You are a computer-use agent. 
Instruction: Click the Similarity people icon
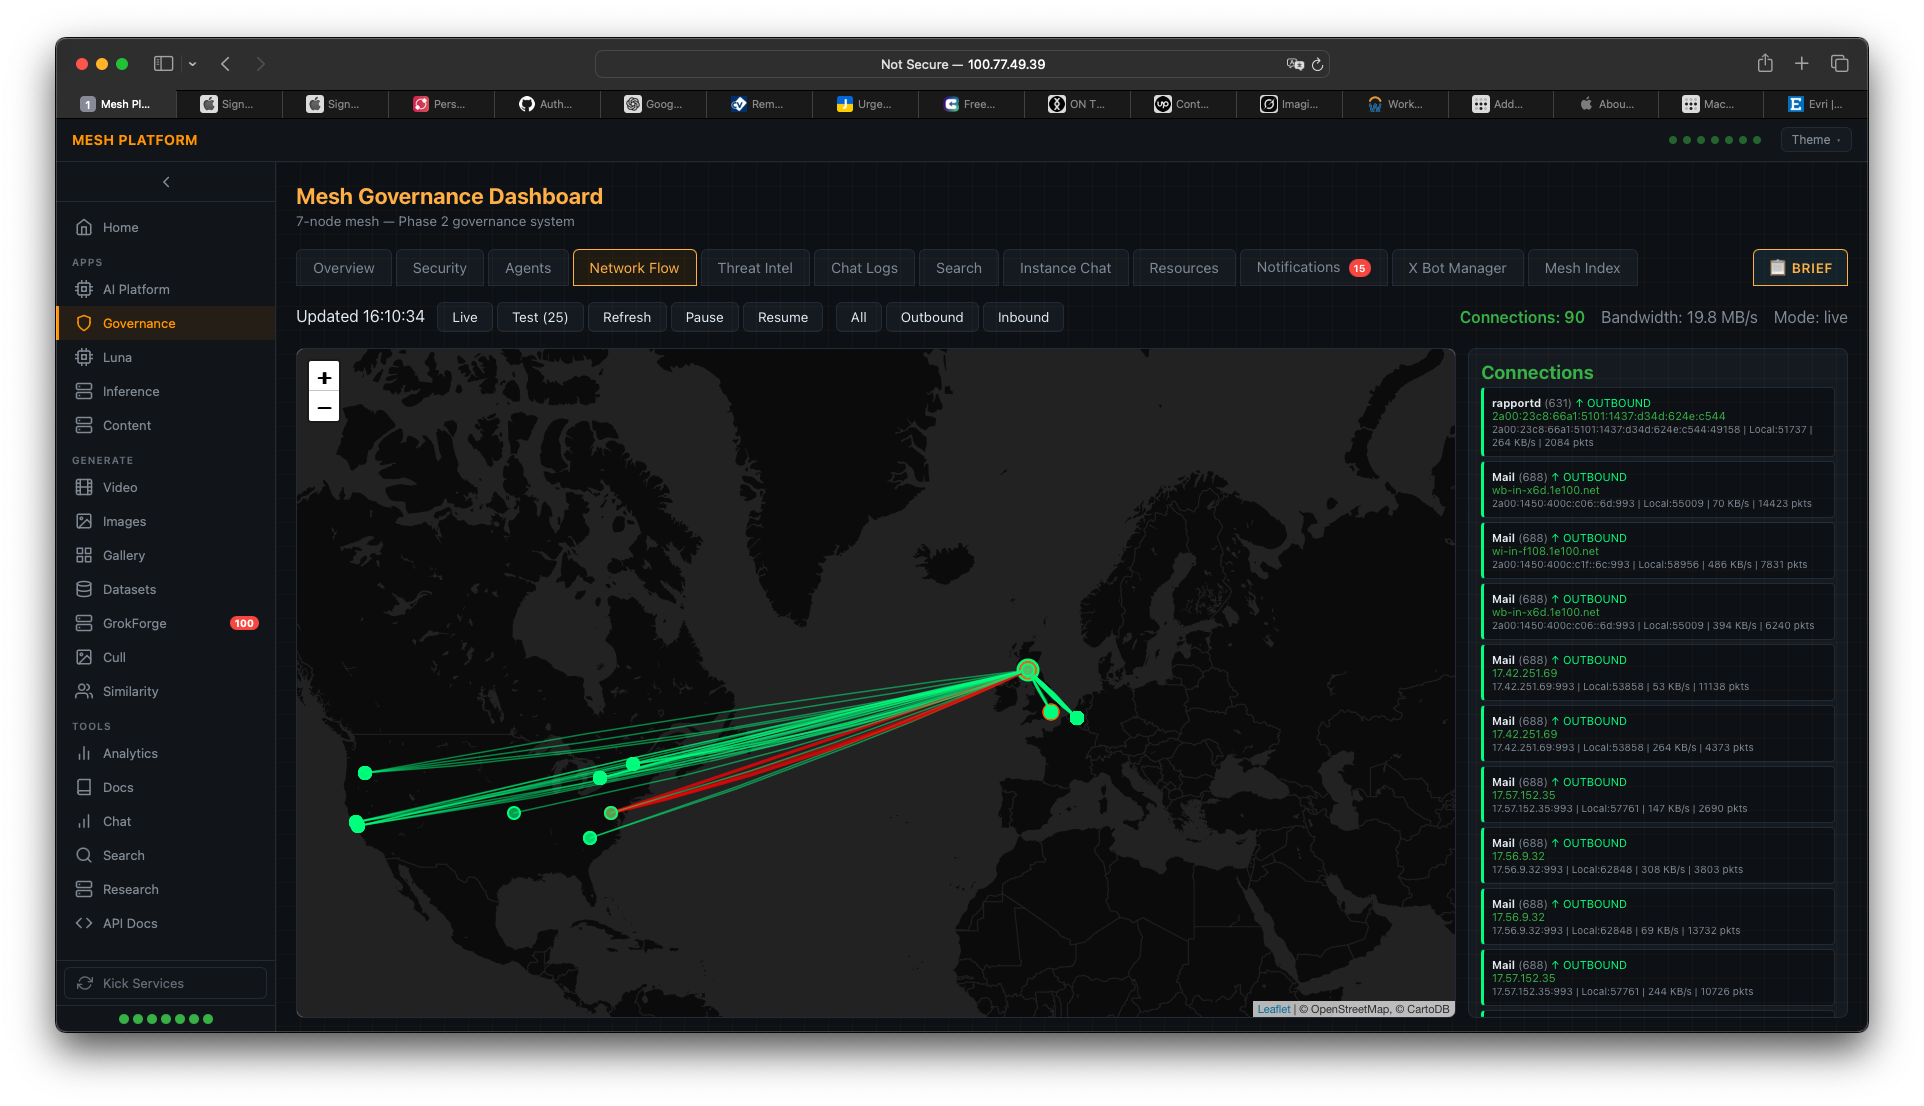point(84,691)
